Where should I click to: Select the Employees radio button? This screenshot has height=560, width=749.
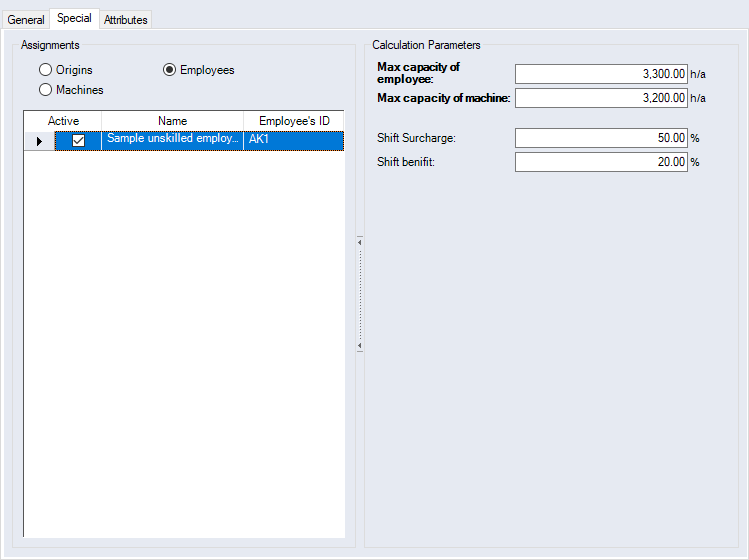pyautogui.click(x=170, y=70)
